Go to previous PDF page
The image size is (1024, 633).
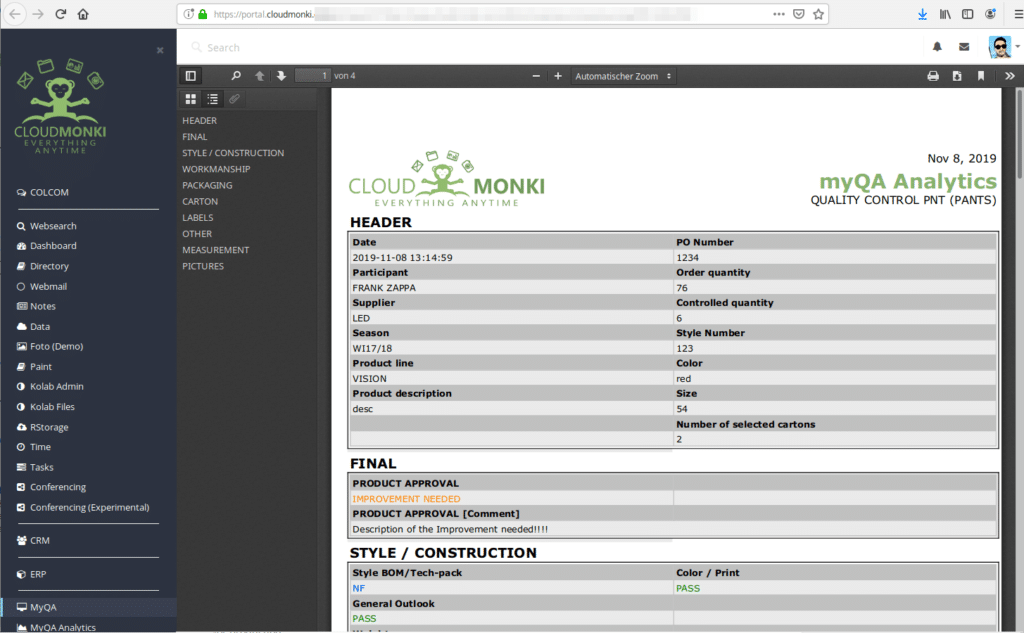(x=260, y=76)
